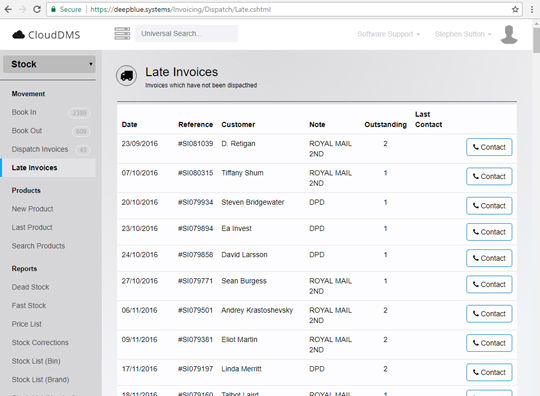This screenshot has width=540, height=396.
Task: Open Dead Stock report
Action: pos(30,287)
